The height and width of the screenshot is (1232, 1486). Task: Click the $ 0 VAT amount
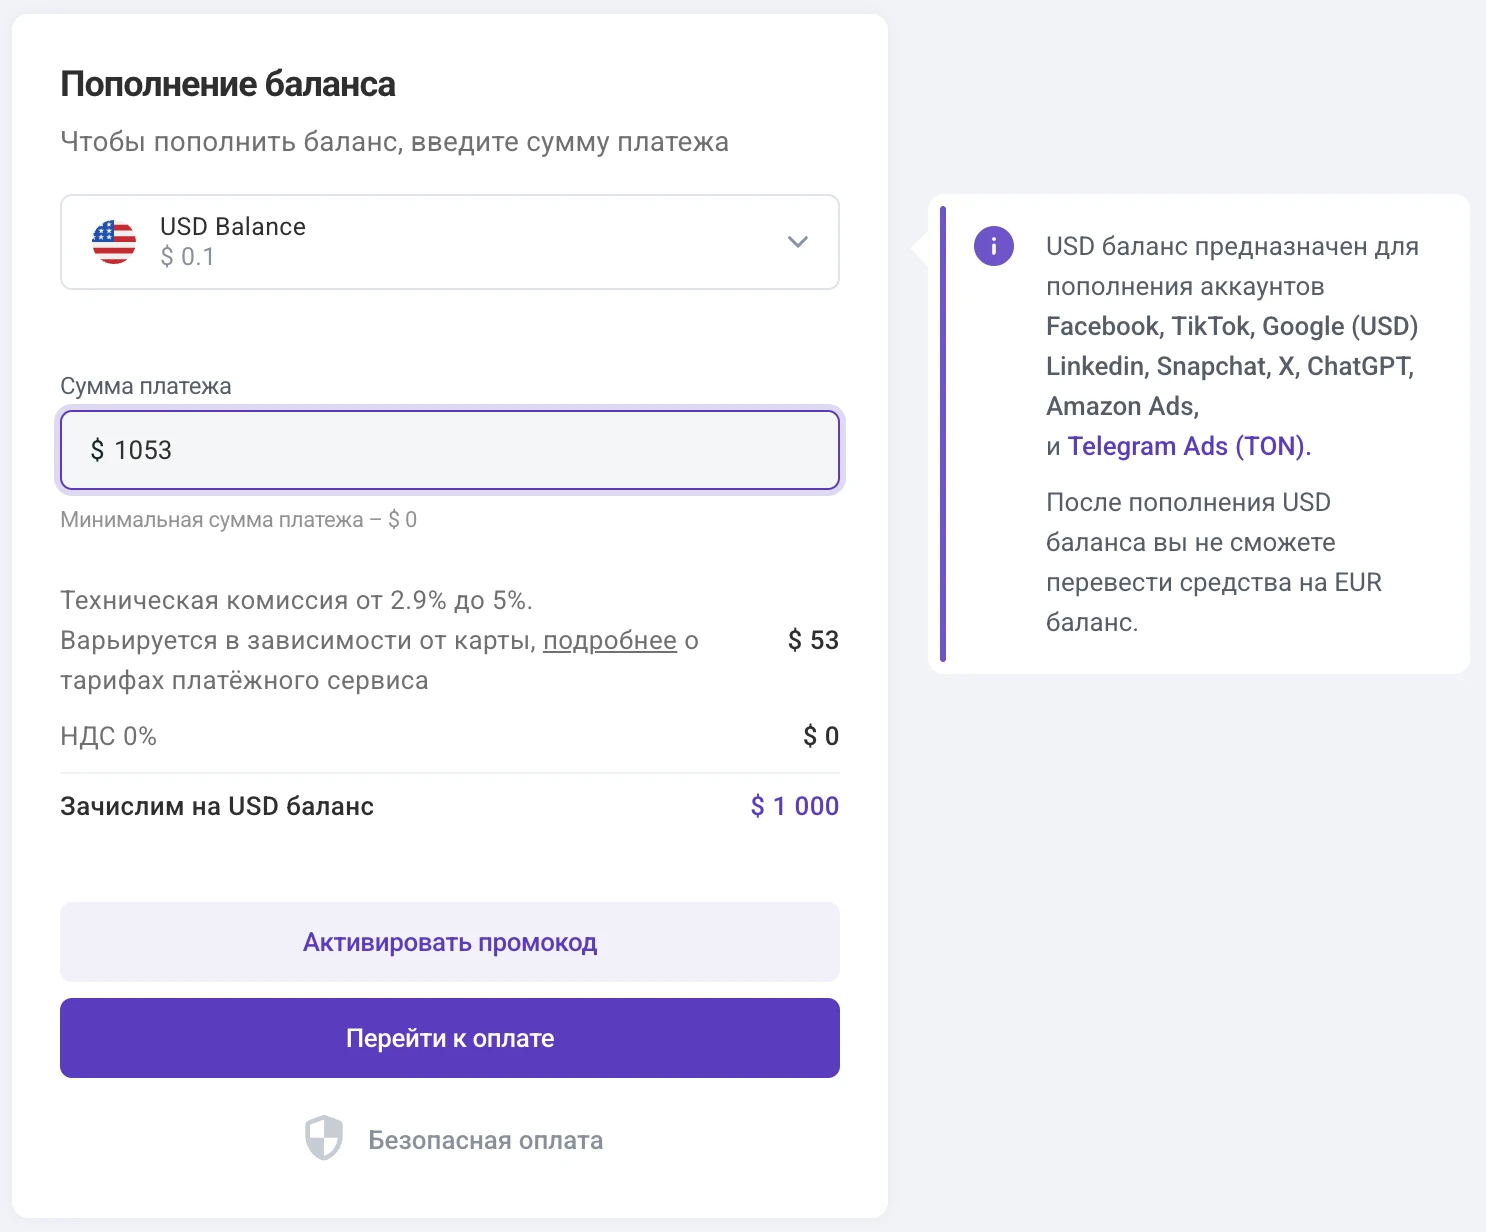coord(821,736)
